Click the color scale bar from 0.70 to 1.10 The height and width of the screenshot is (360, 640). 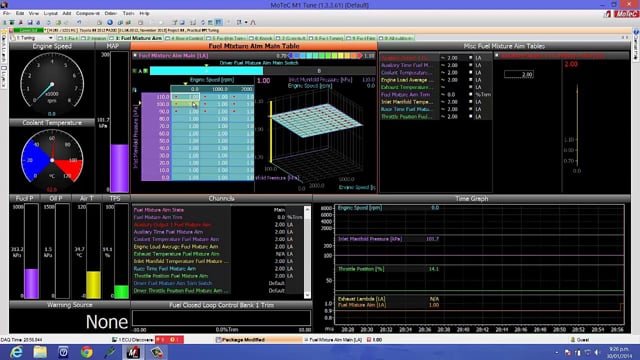click(x=325, y=56)
